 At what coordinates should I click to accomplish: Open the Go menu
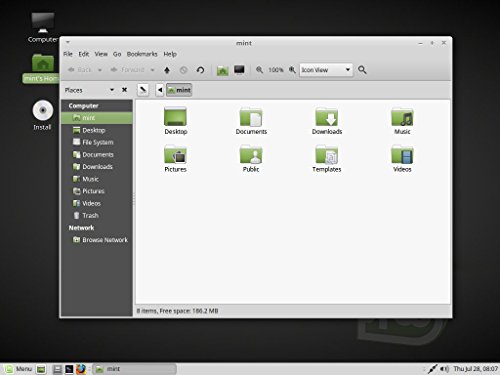[x=117, y=54]
